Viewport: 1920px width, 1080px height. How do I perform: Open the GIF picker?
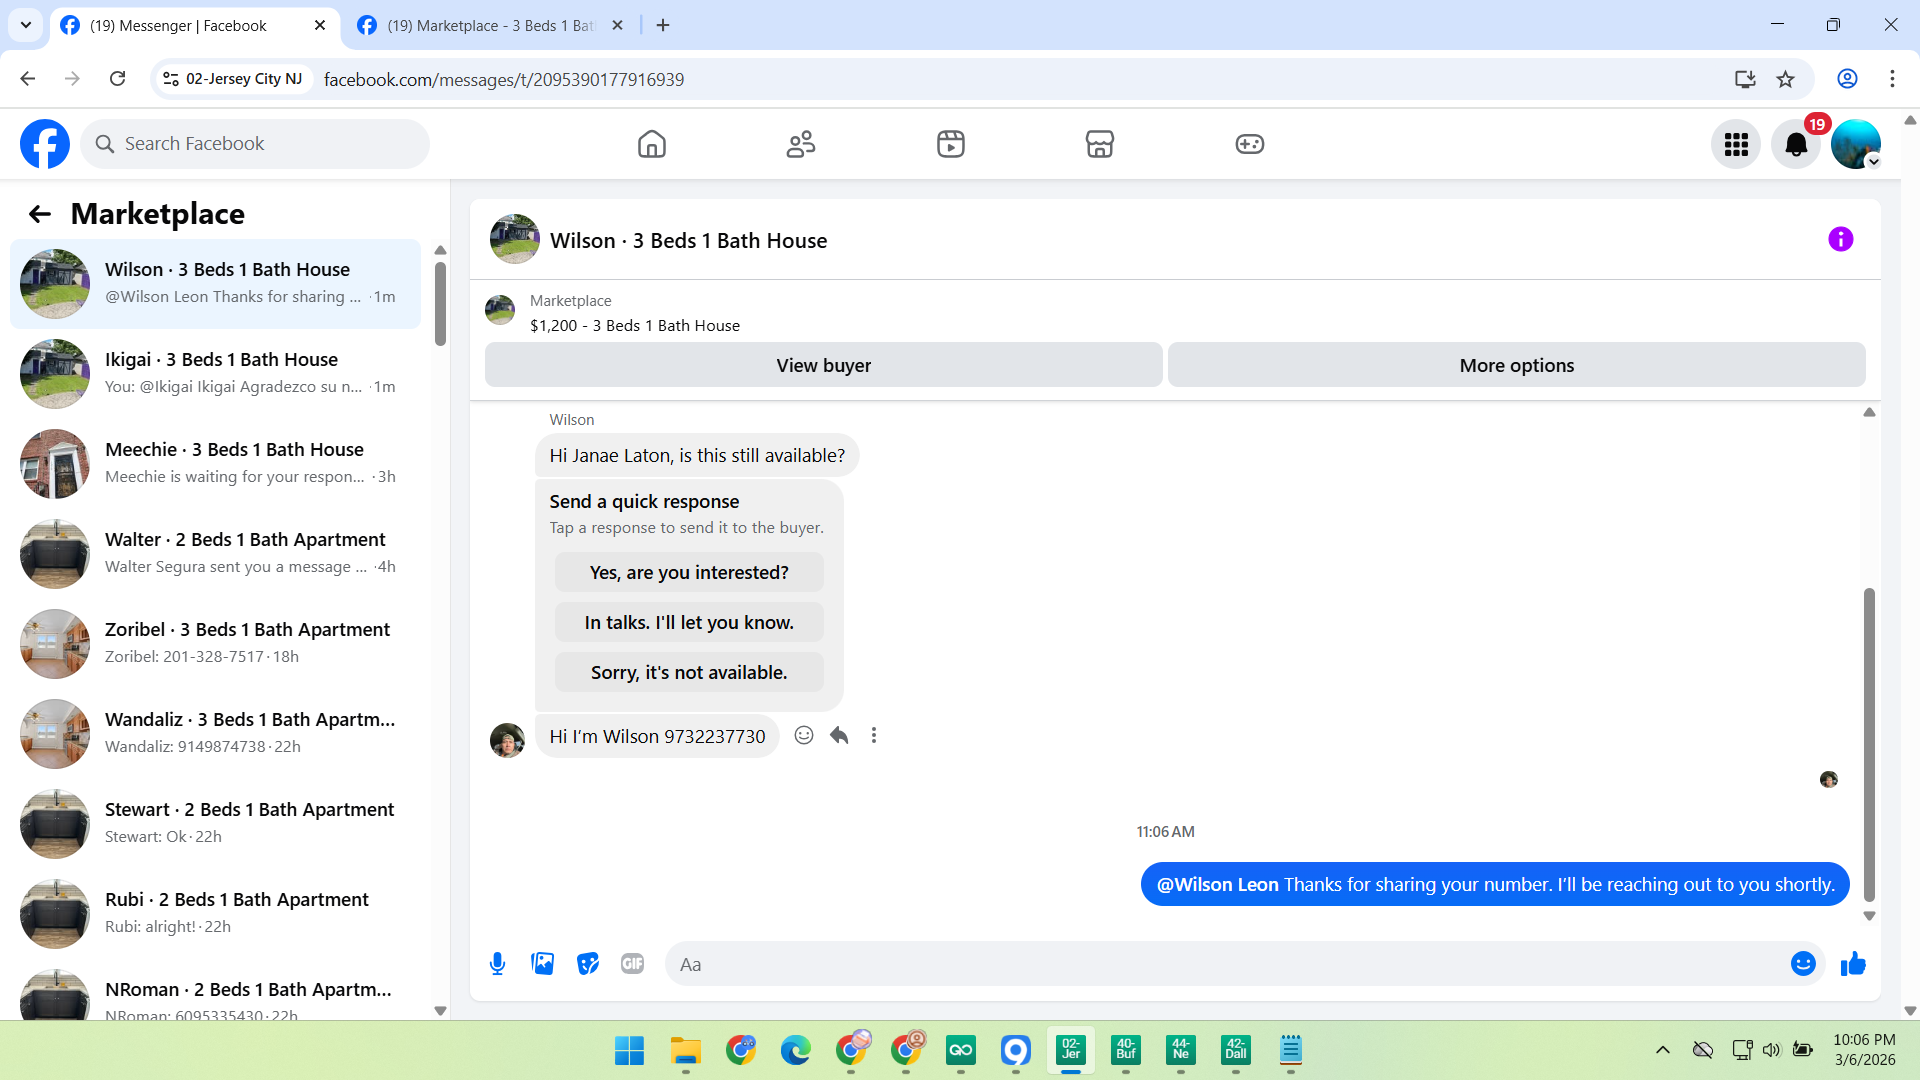(x=632, y=964)
